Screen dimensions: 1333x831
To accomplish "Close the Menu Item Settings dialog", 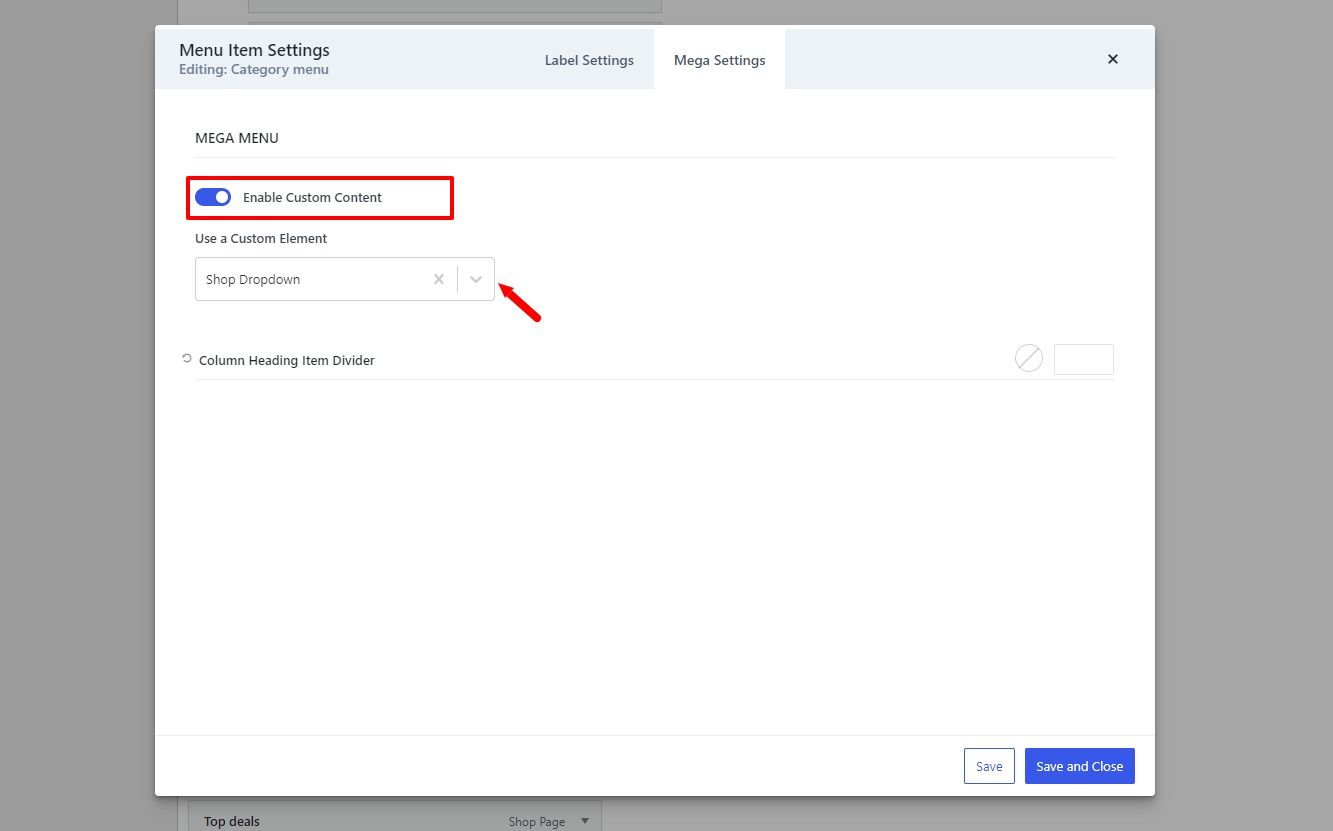I will 1113,59.
